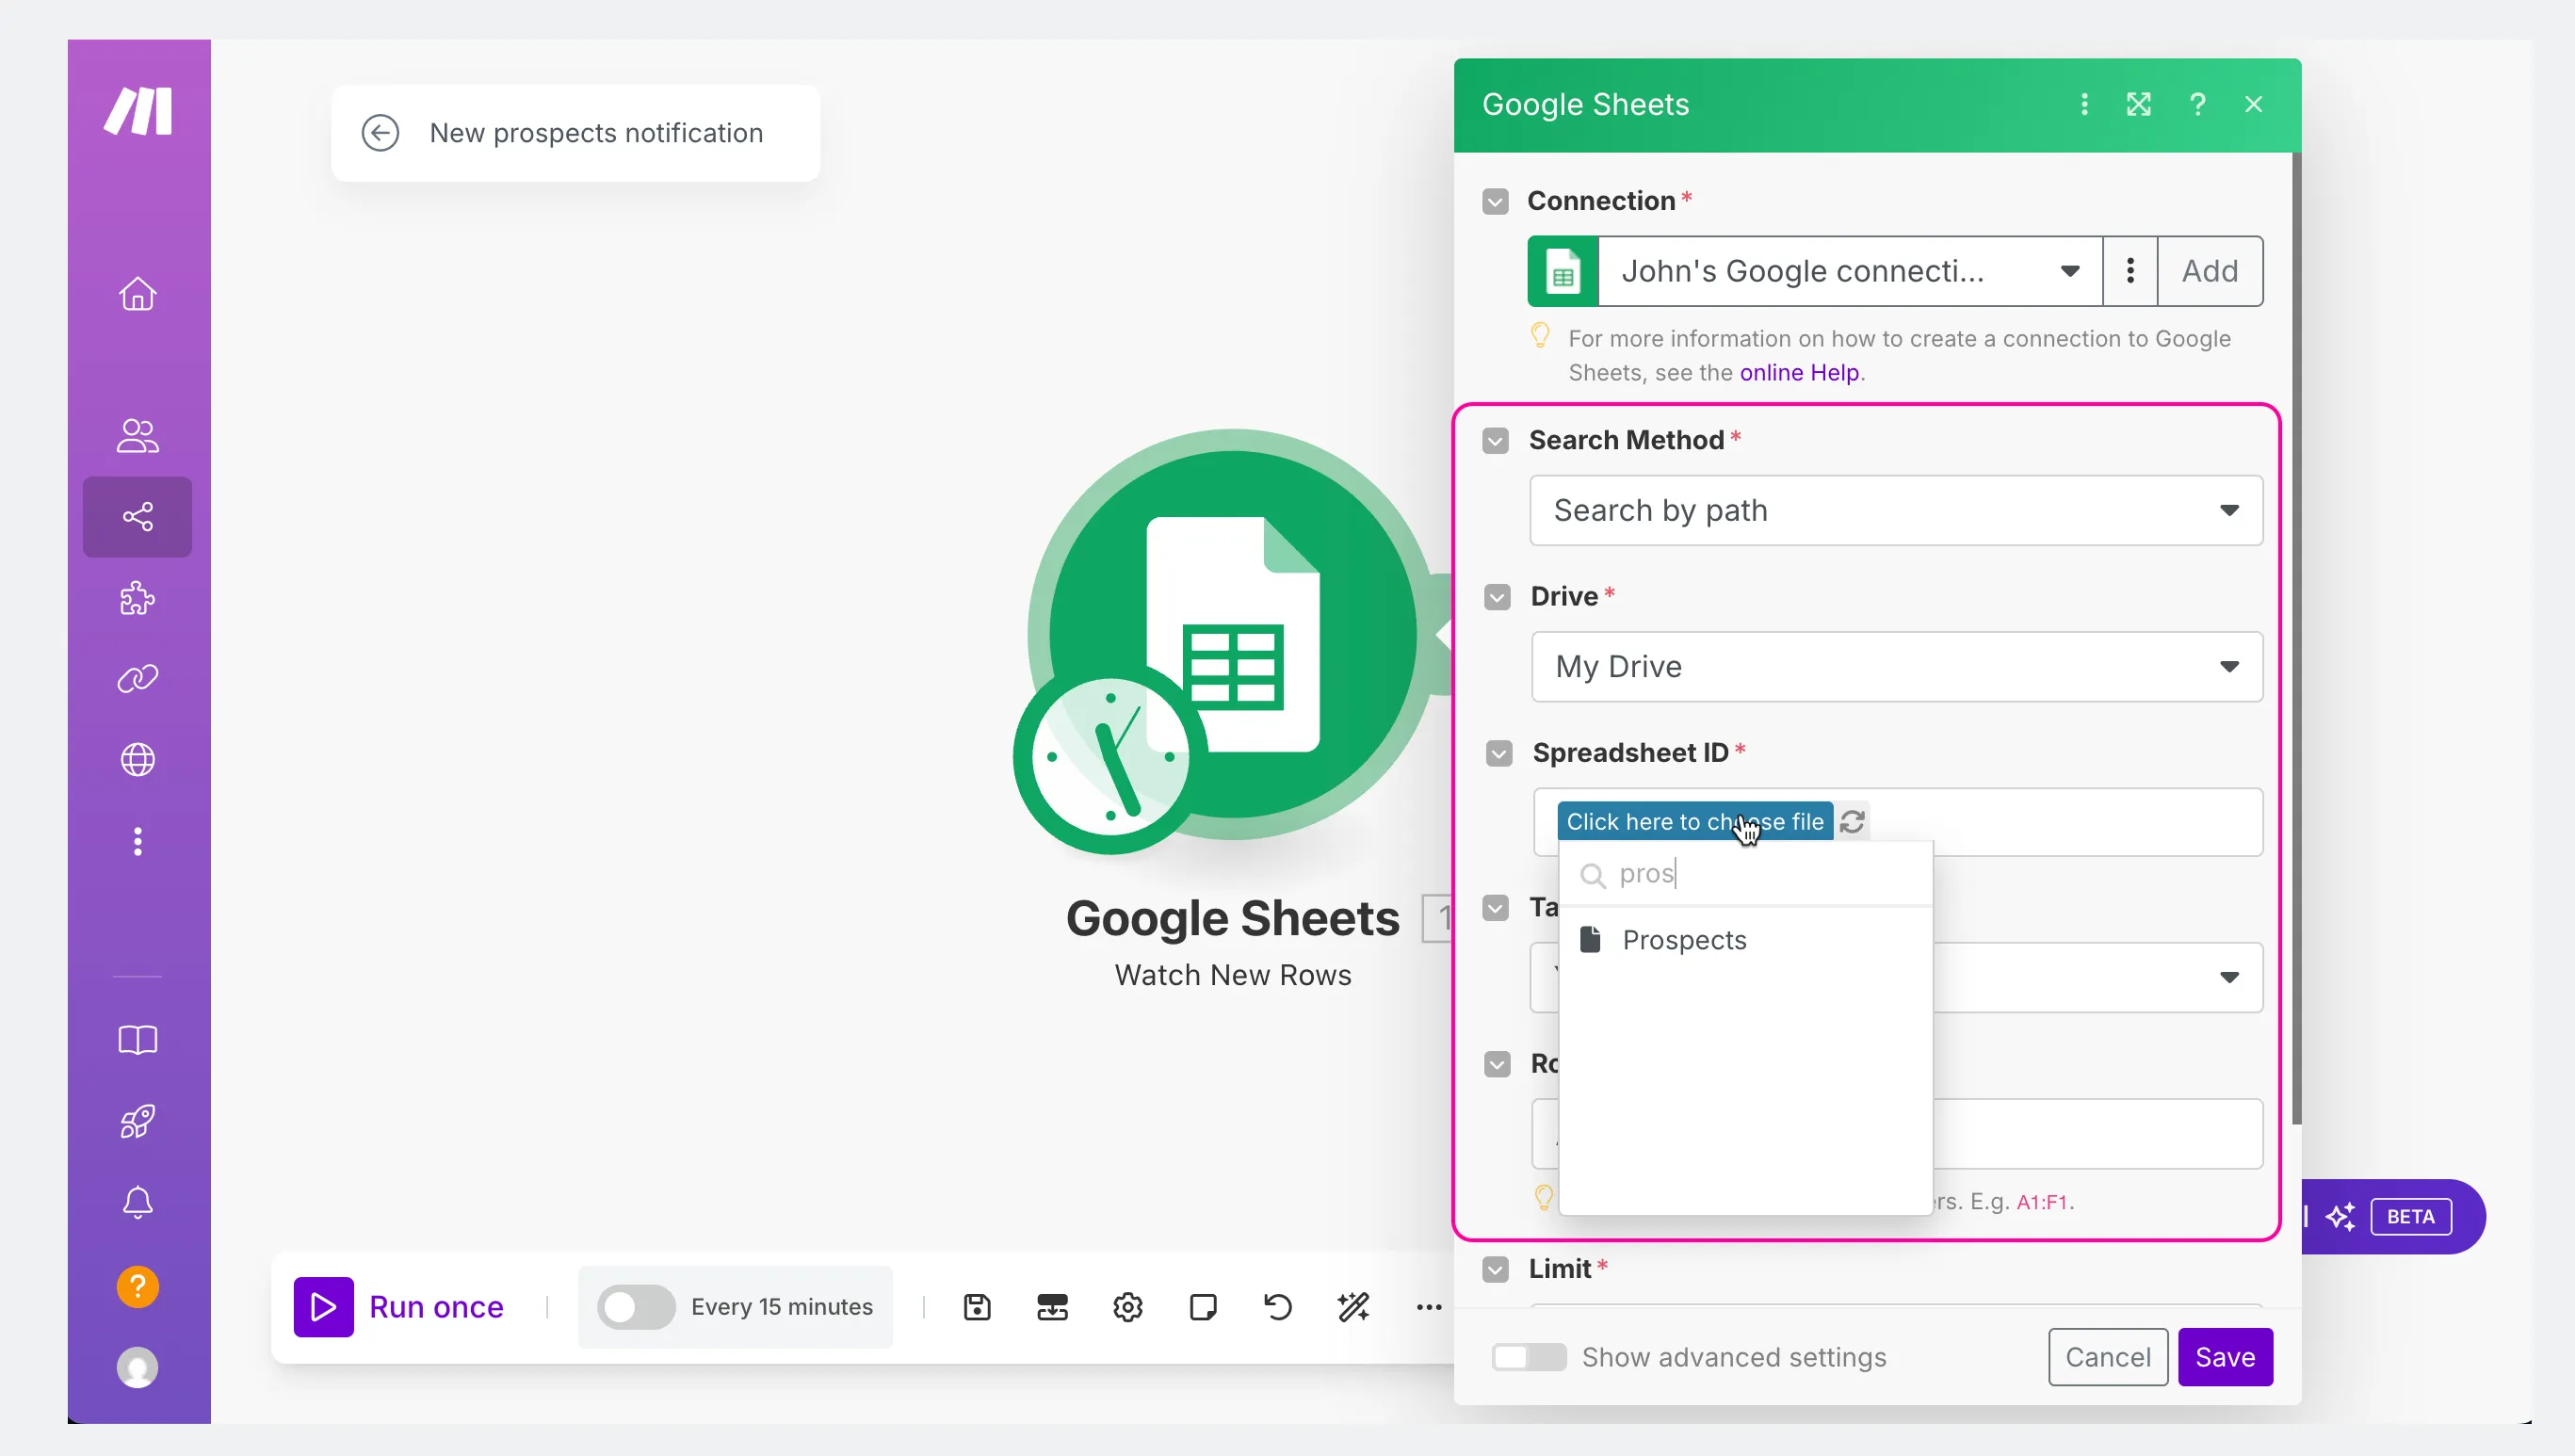Open sidebar More three-dots menu
This screenshot has width=2575, height=1456.
tap(138, 841)
